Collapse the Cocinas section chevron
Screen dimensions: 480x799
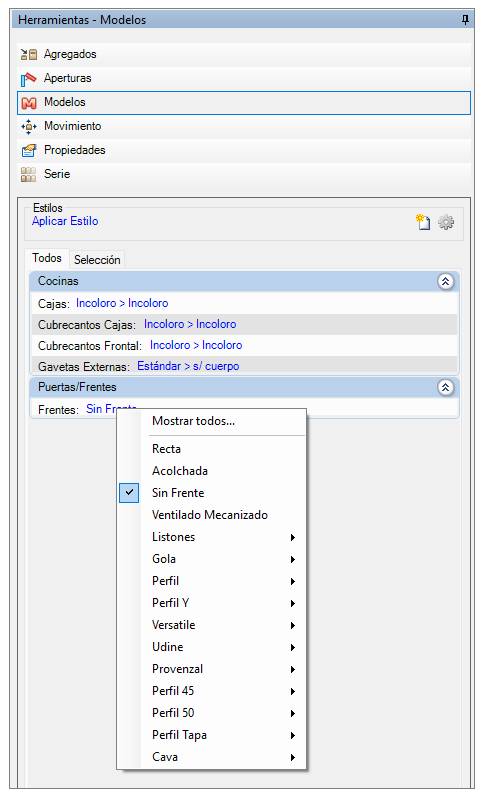pyautogui.click(x=445, y=281)
